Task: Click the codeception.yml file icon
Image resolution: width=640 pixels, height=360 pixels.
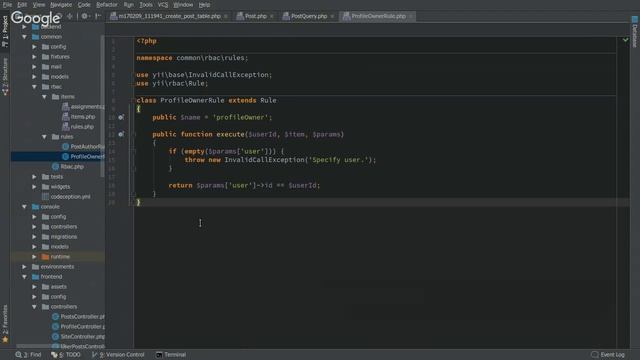Action: pos(45,197)
